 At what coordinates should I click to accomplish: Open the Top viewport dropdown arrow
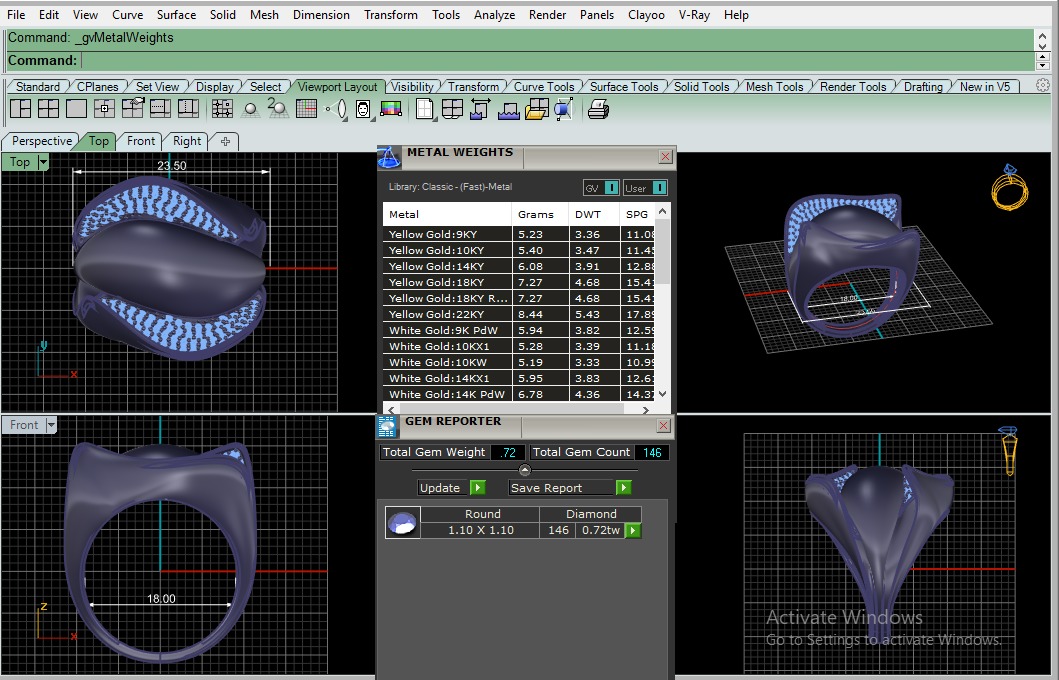click(x=43, y=162)
